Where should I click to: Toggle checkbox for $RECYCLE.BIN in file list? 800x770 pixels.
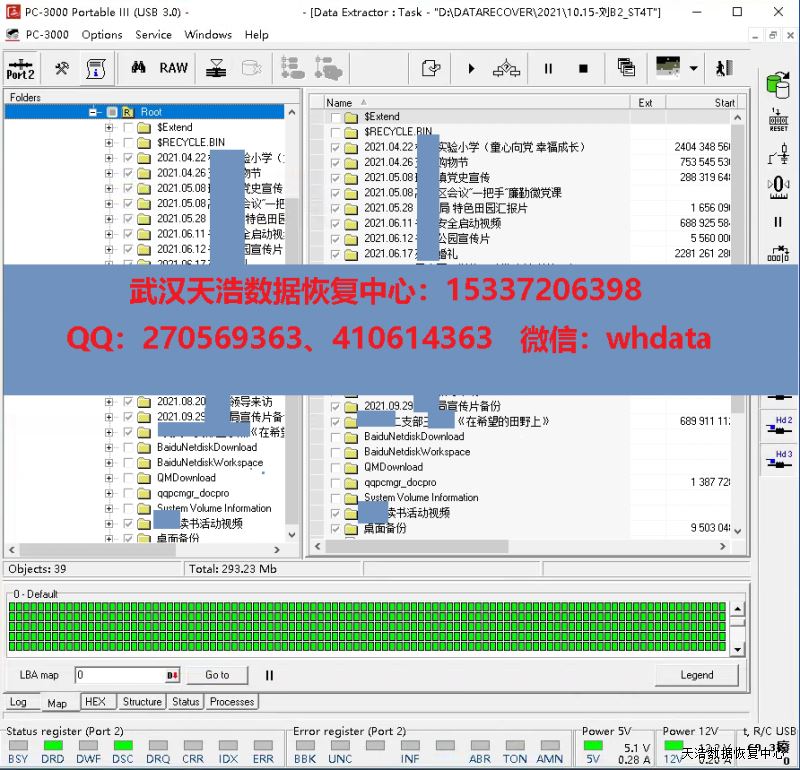[x=336, y=132]
